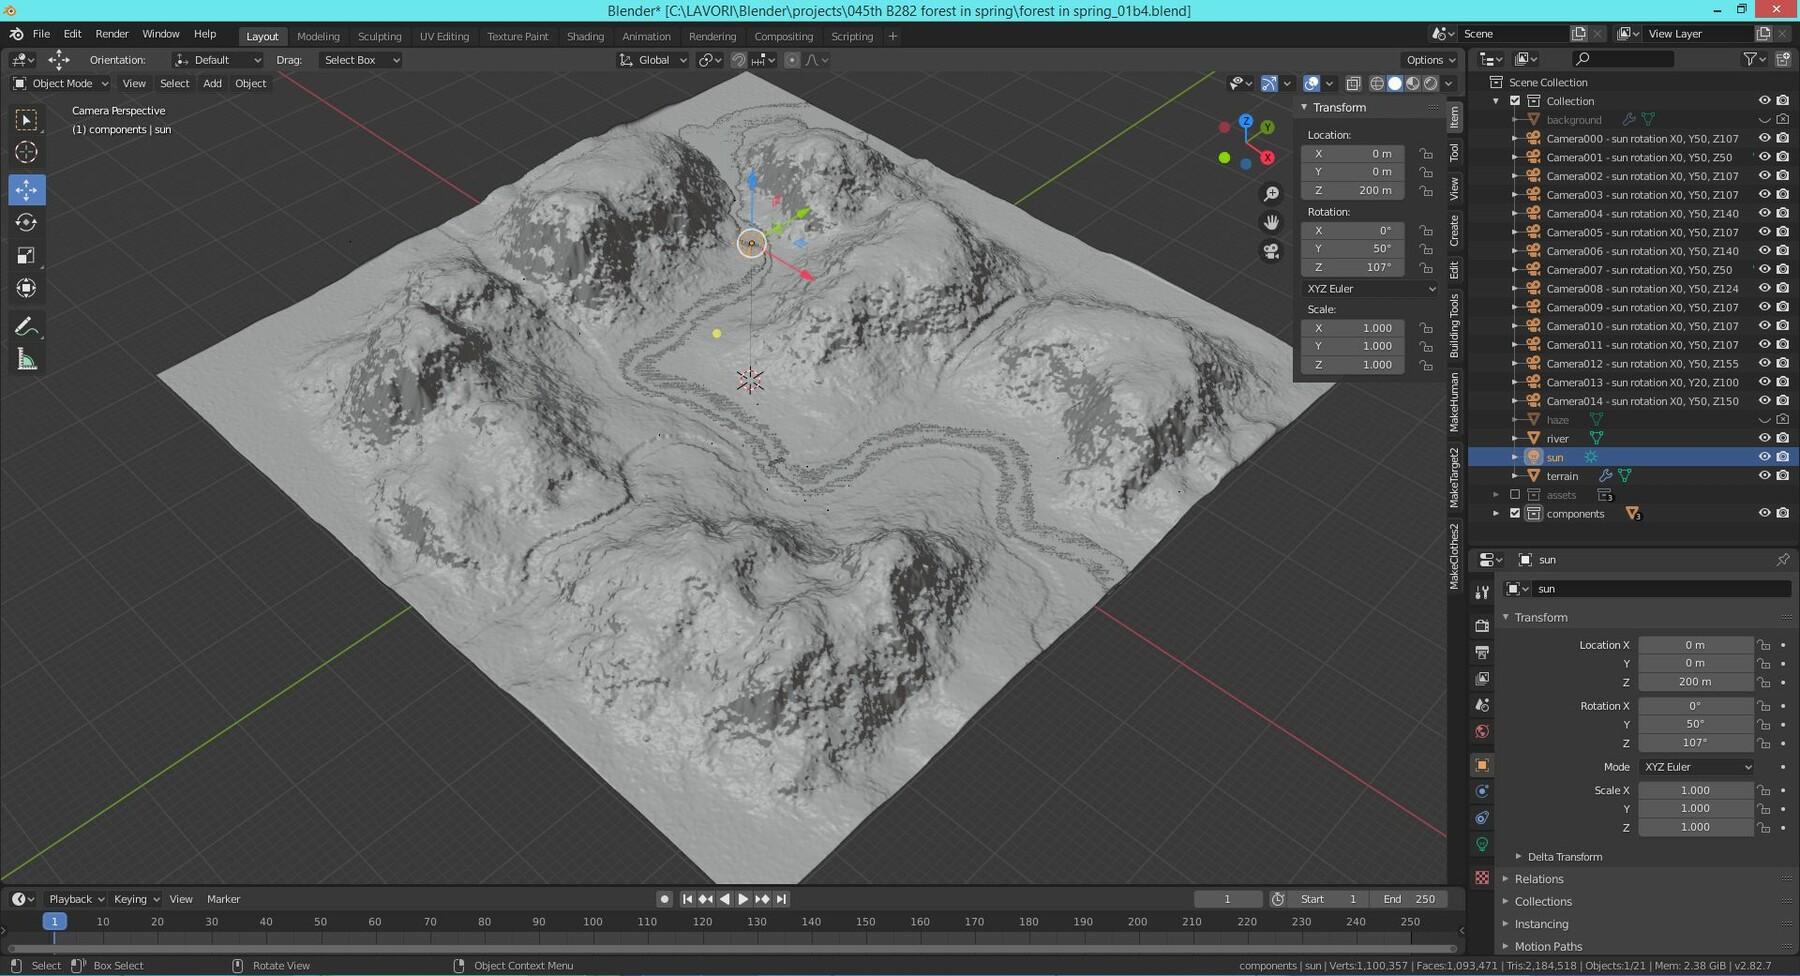Open the XYZ Euler rotation mode dropdown
The image size is (1800, 976).
(x=1370, y=288)
